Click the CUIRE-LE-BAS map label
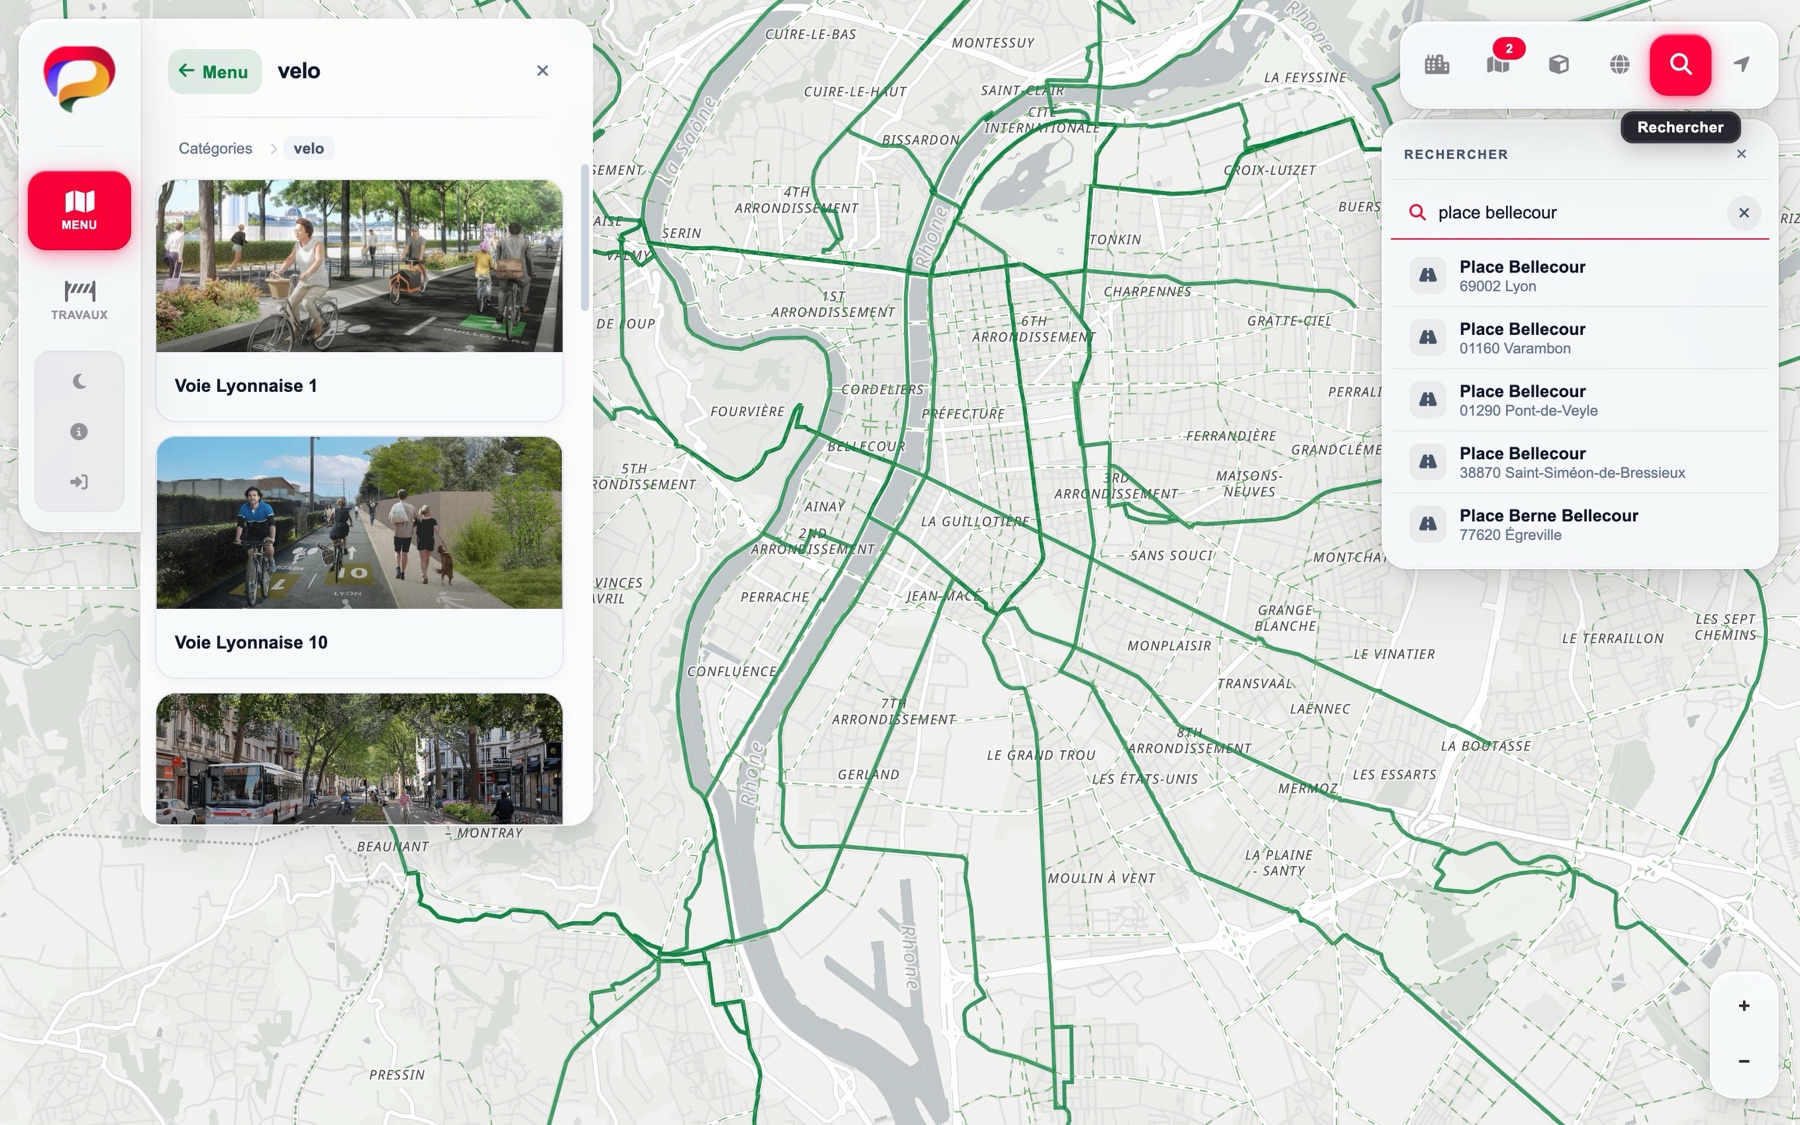Screen dimensions: 1800x1125 coord(811,34)
